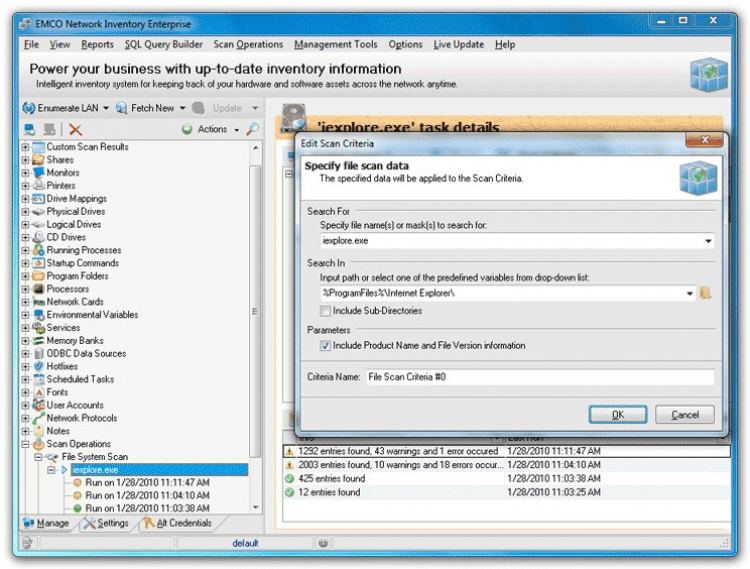Screen dimensions: 750x569
Task: Select Startup Commands in tree
Action: click(x=83, y=263)
